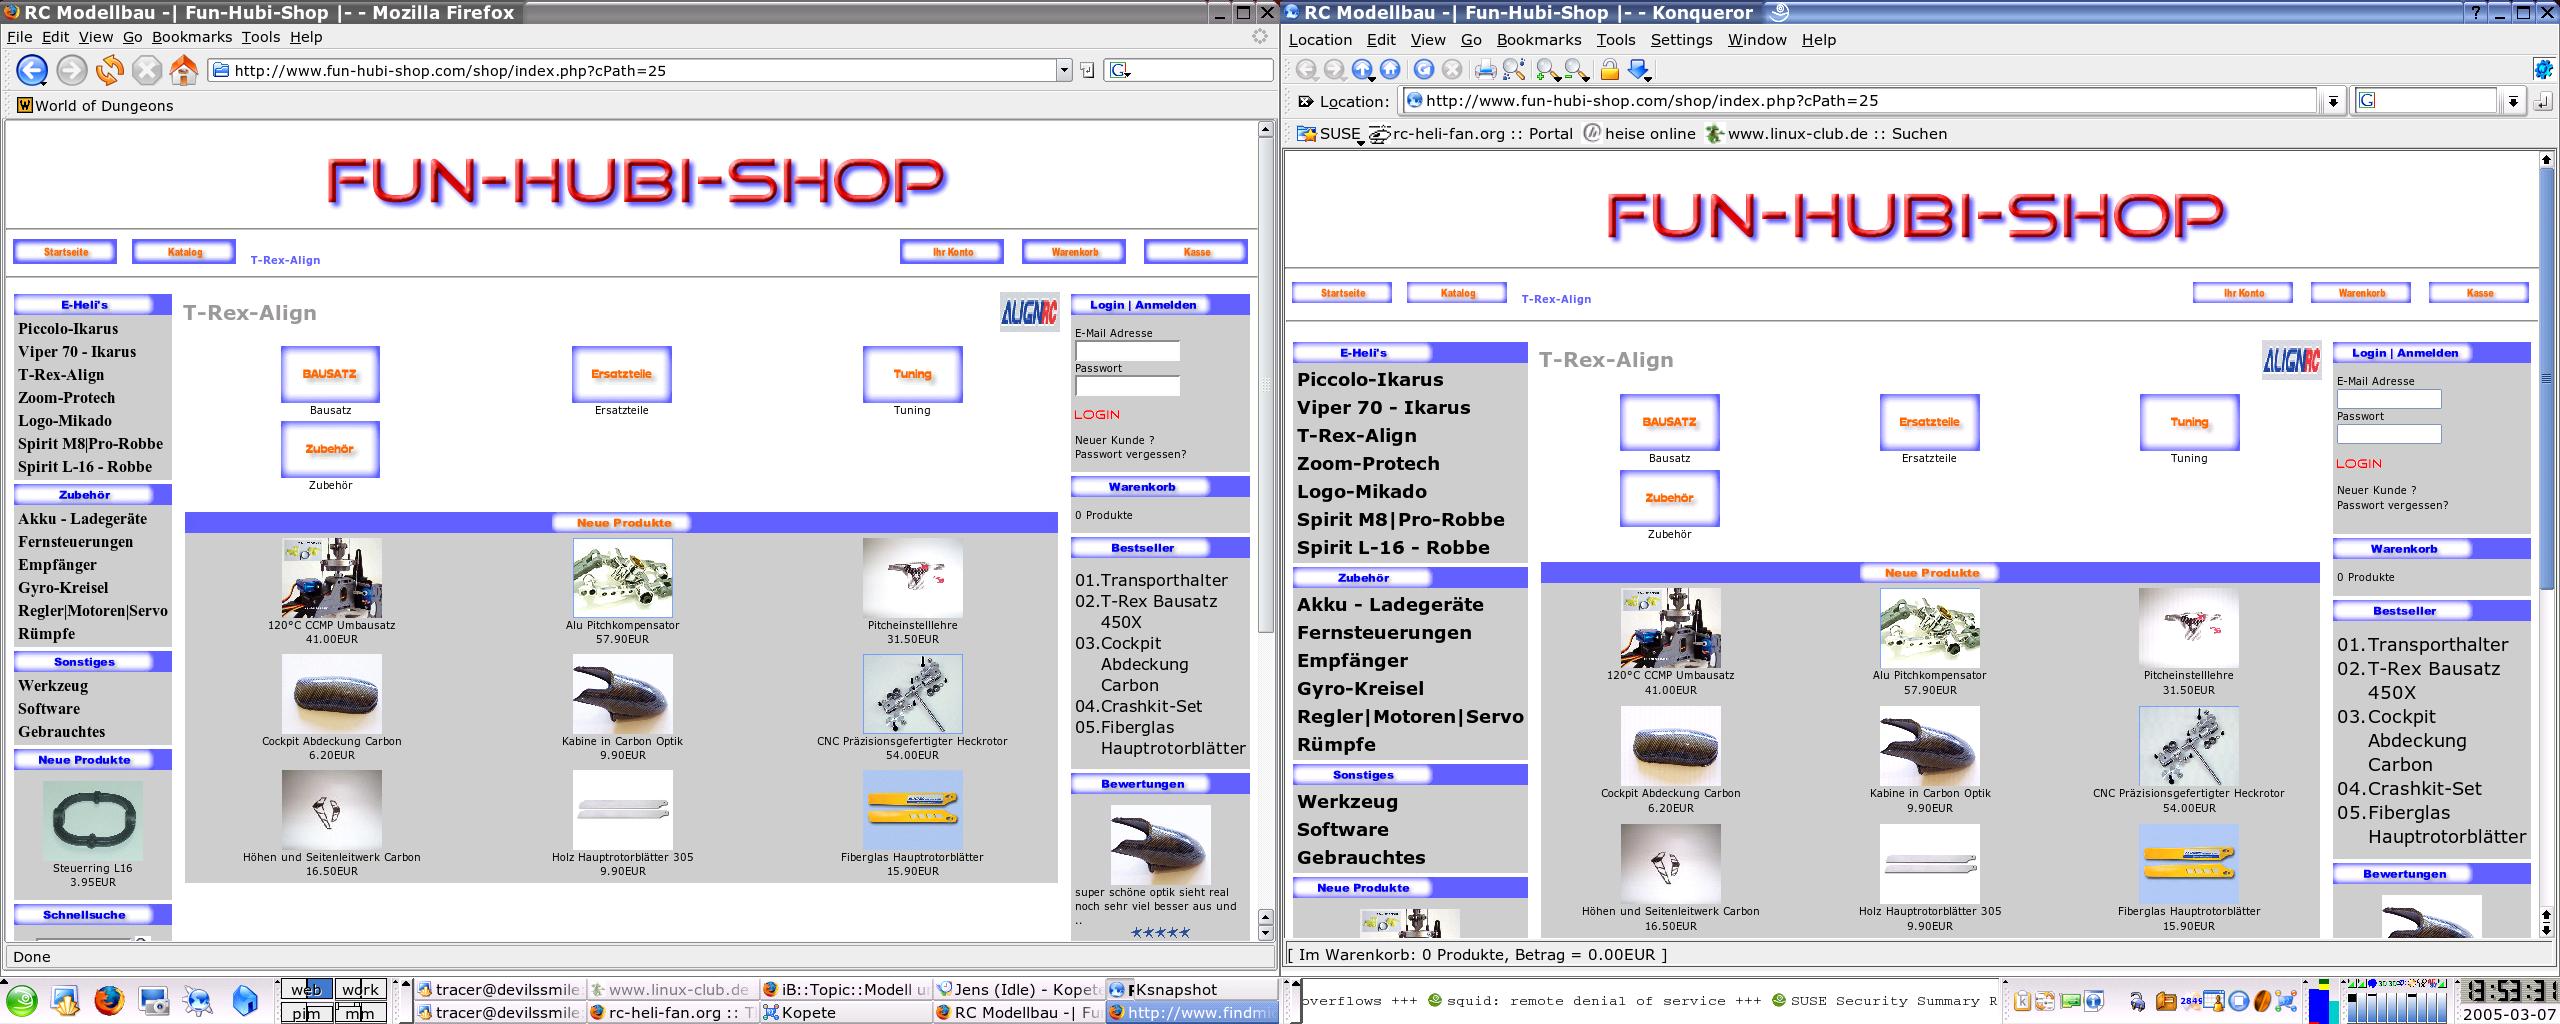2560x1024 pixels.
Task: Click the Klipper clipboard icon in system tray
Action: pyautogui.click(x=2023, y=1001)
